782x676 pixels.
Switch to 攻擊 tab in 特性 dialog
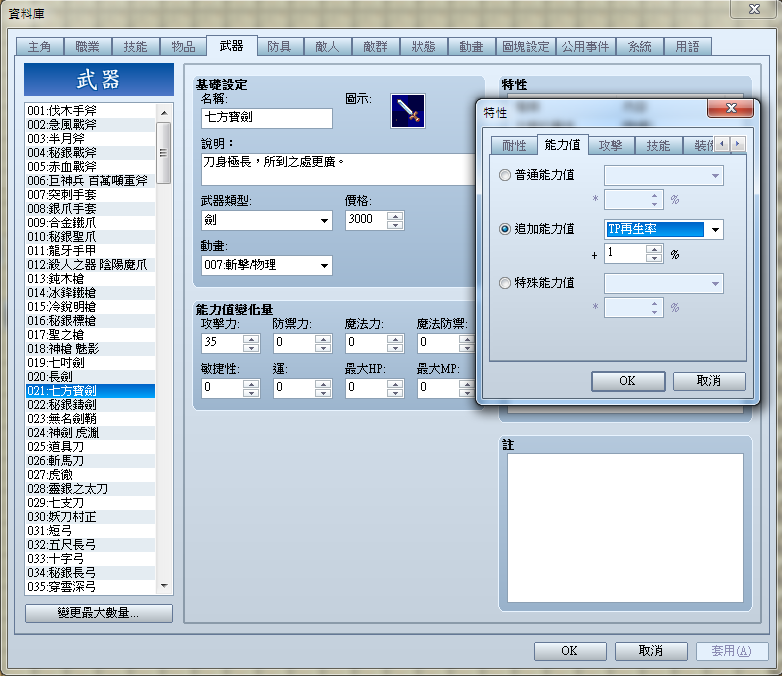point(610,146)
